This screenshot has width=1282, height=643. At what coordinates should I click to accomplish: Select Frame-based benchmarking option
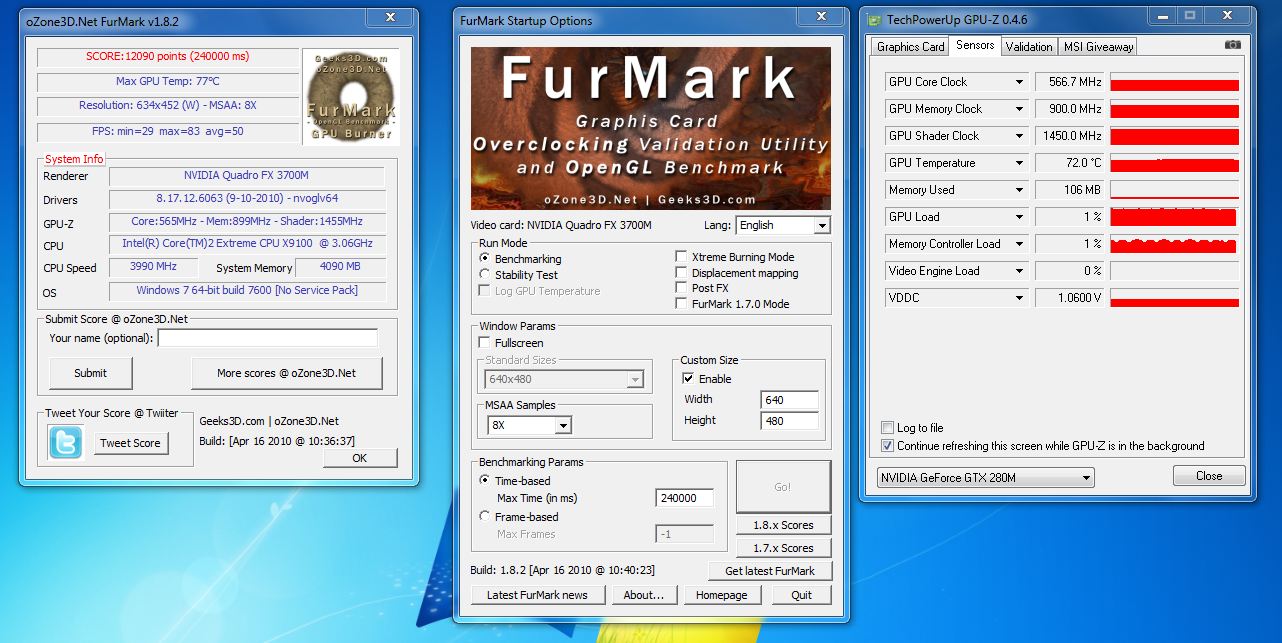(485, 517)
